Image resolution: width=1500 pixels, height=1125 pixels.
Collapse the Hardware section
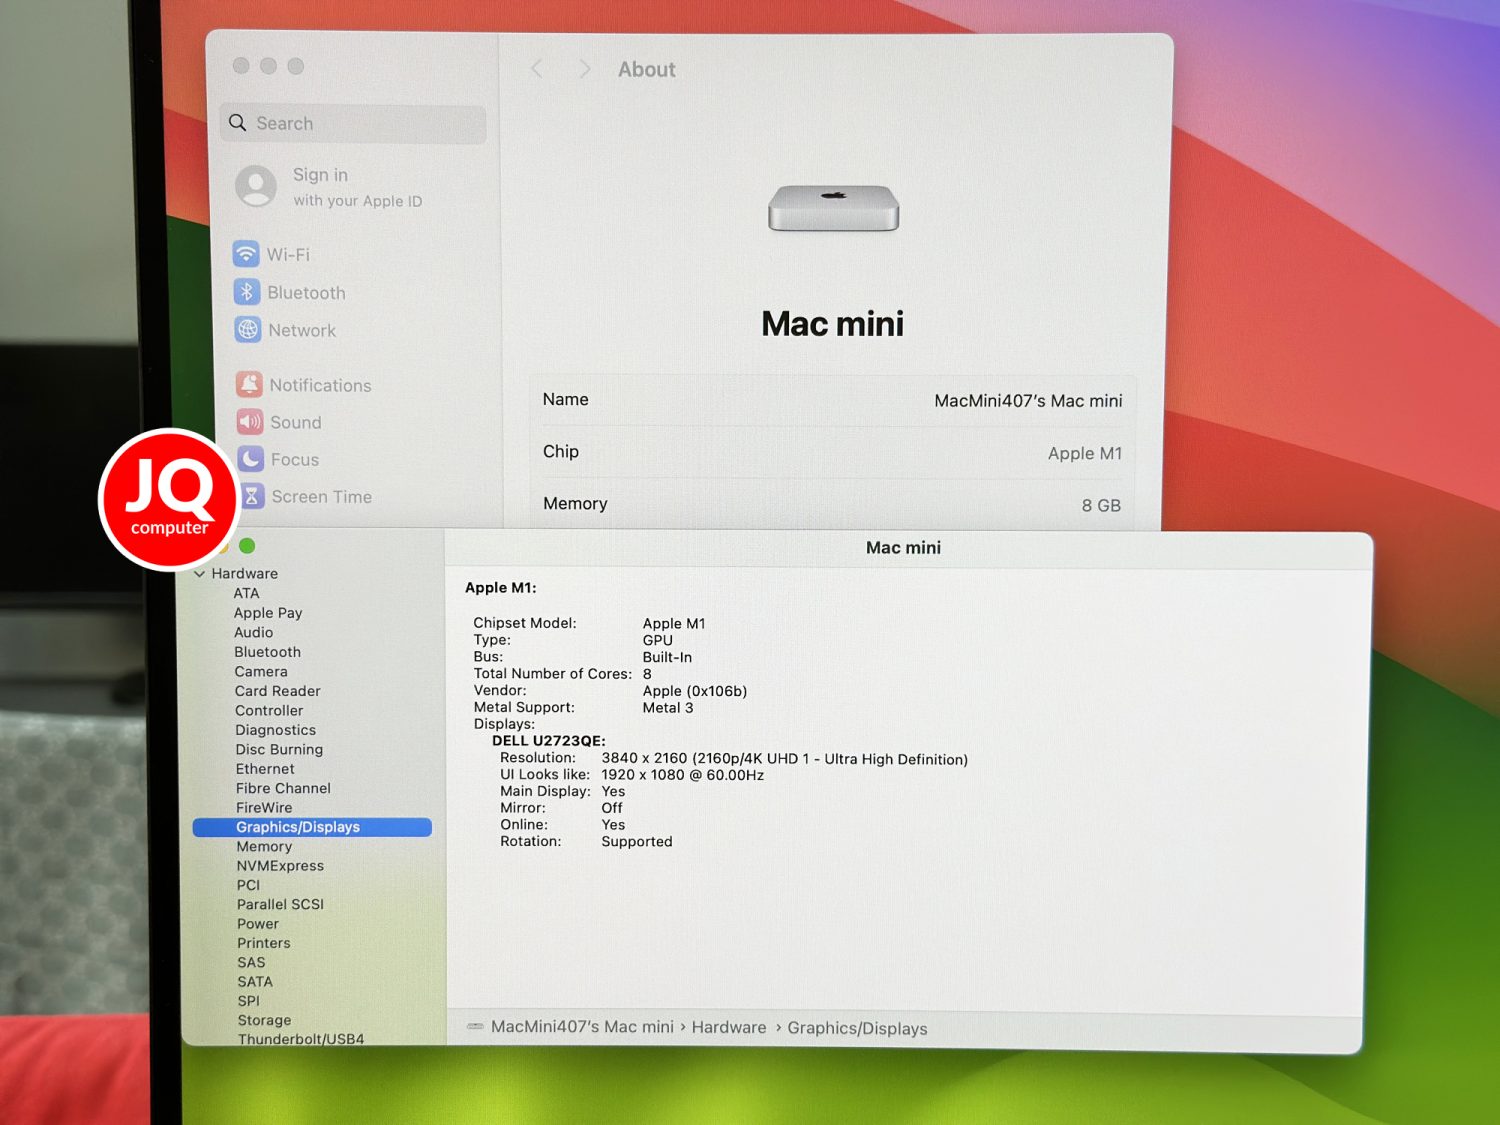[x=200, y=574]
